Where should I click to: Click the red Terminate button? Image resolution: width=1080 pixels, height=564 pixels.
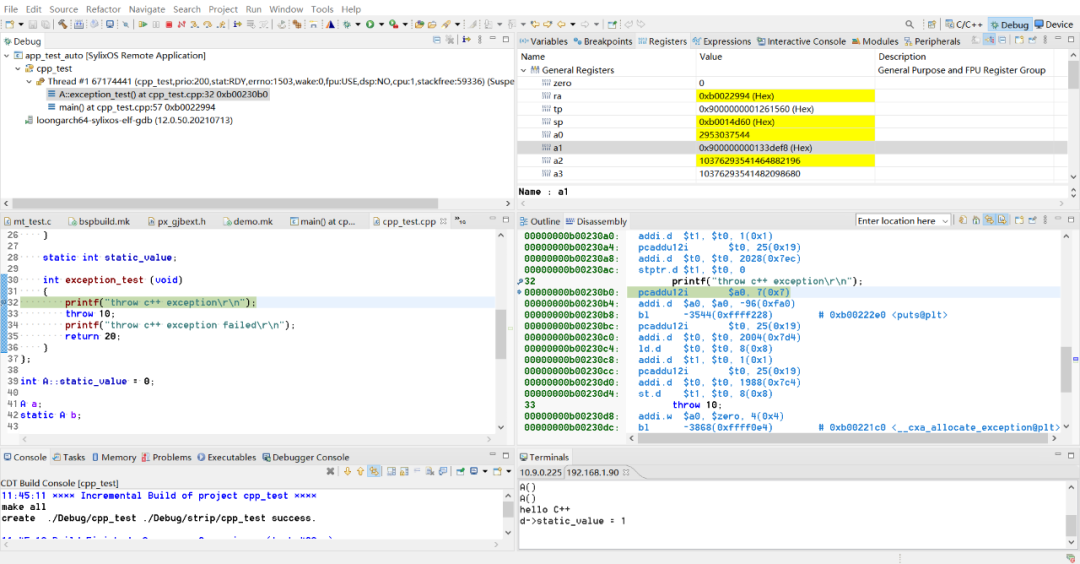168,24
